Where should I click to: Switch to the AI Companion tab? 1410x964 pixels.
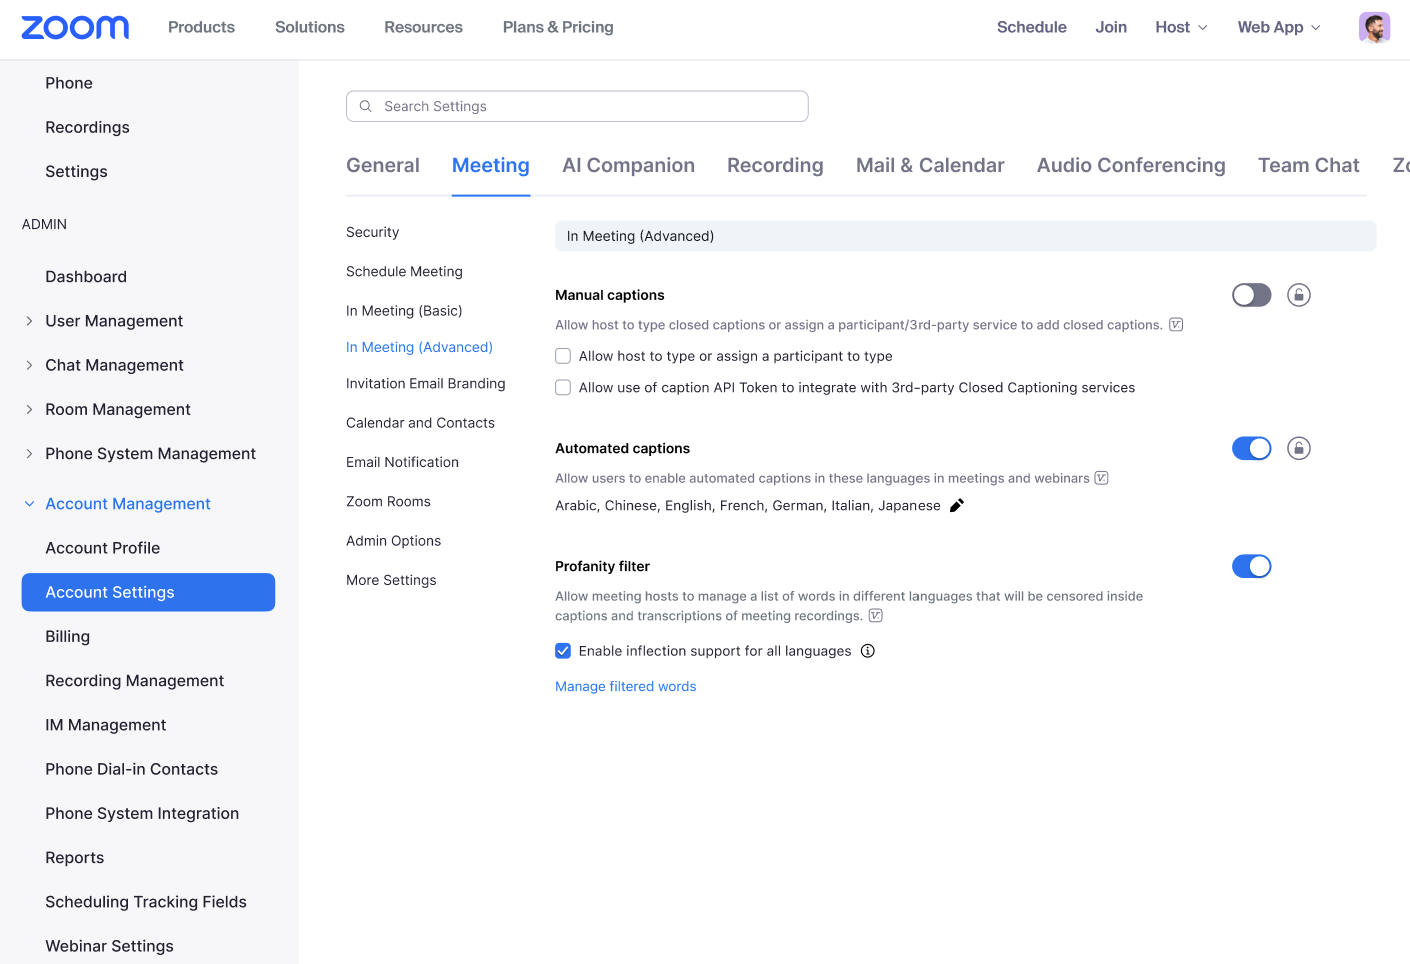tap(628, 166)
